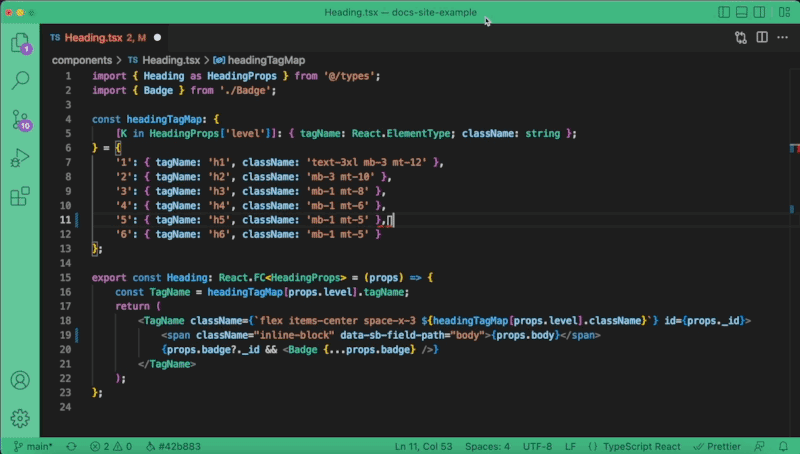Open the Extensions view
The image size is (800, 454).
20,196
